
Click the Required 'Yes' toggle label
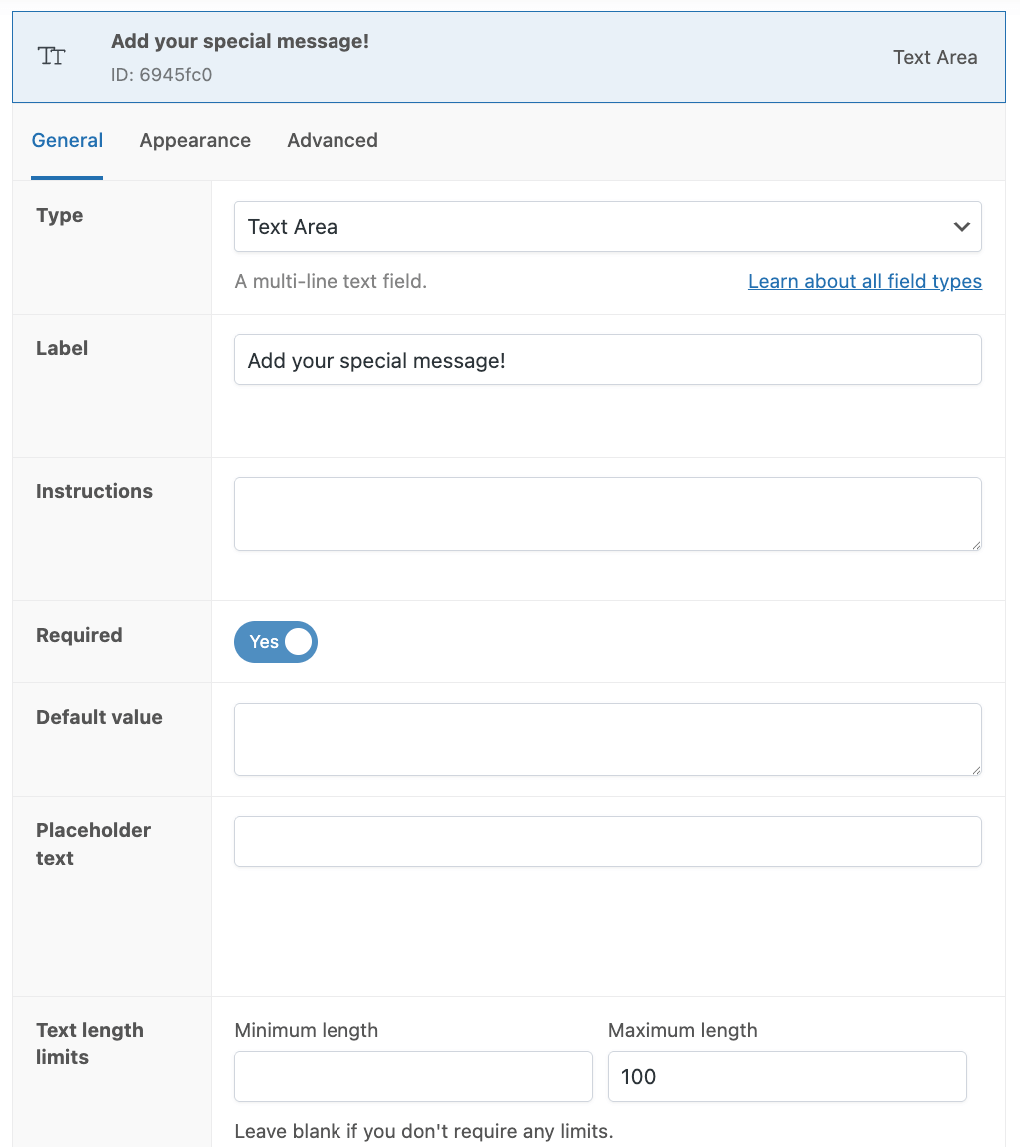[265, 641]
